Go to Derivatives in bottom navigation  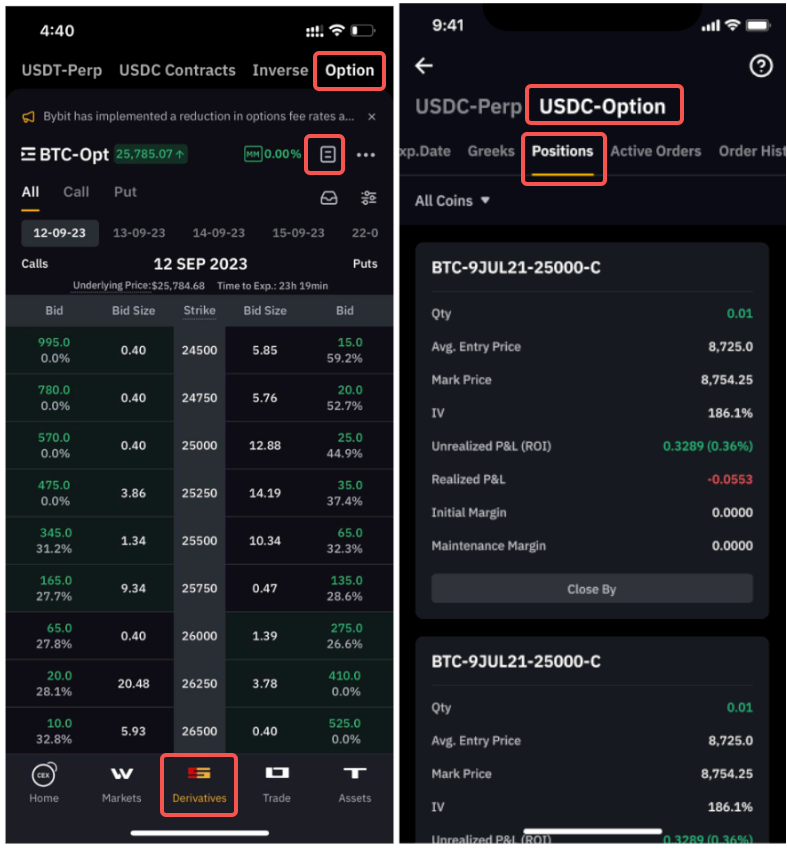click(199, 784)
